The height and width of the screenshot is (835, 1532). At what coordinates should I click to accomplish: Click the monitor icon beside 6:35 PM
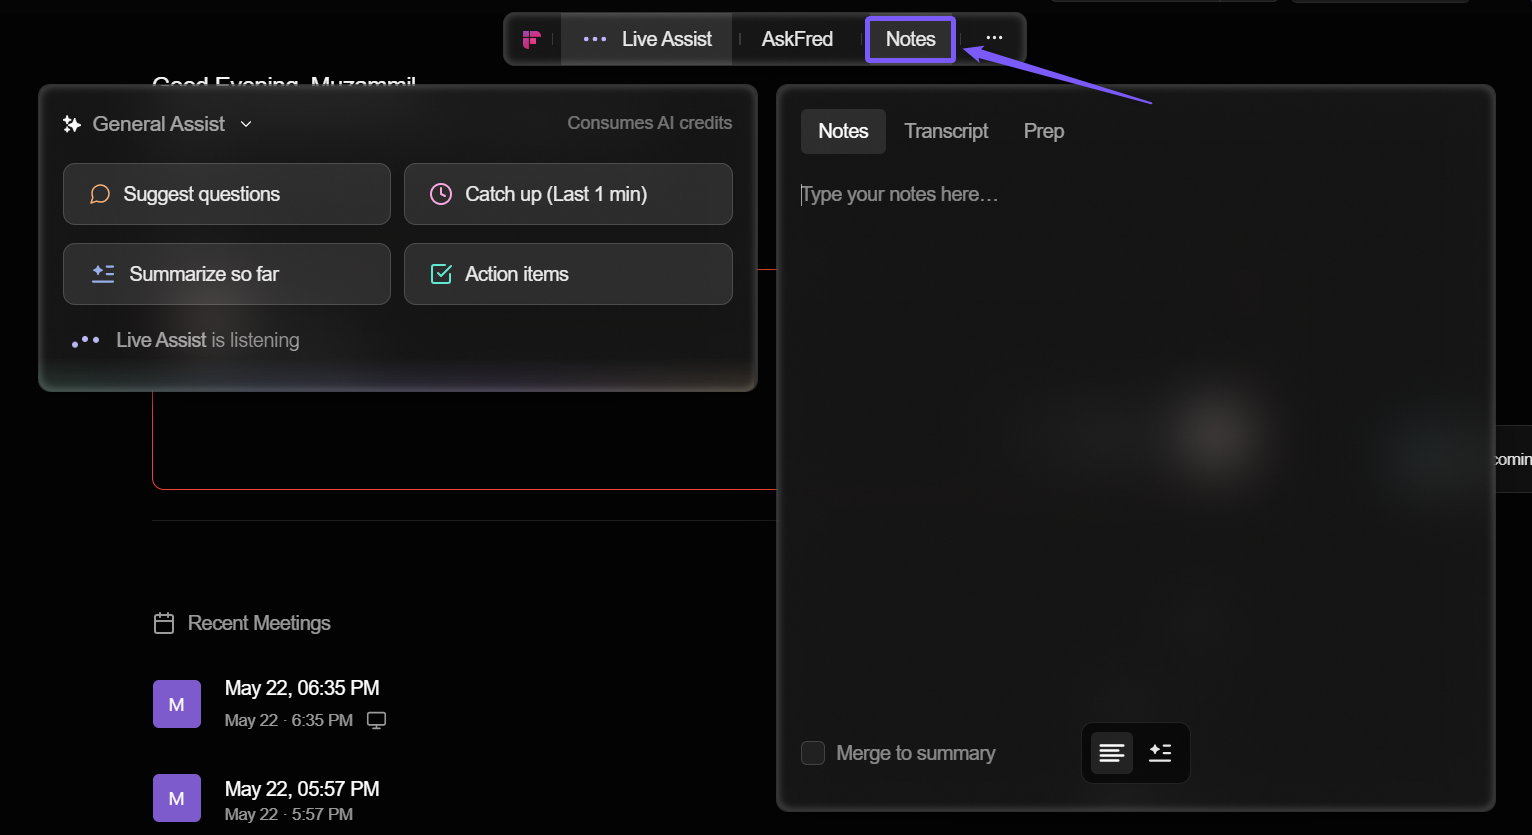coord(376,721)
